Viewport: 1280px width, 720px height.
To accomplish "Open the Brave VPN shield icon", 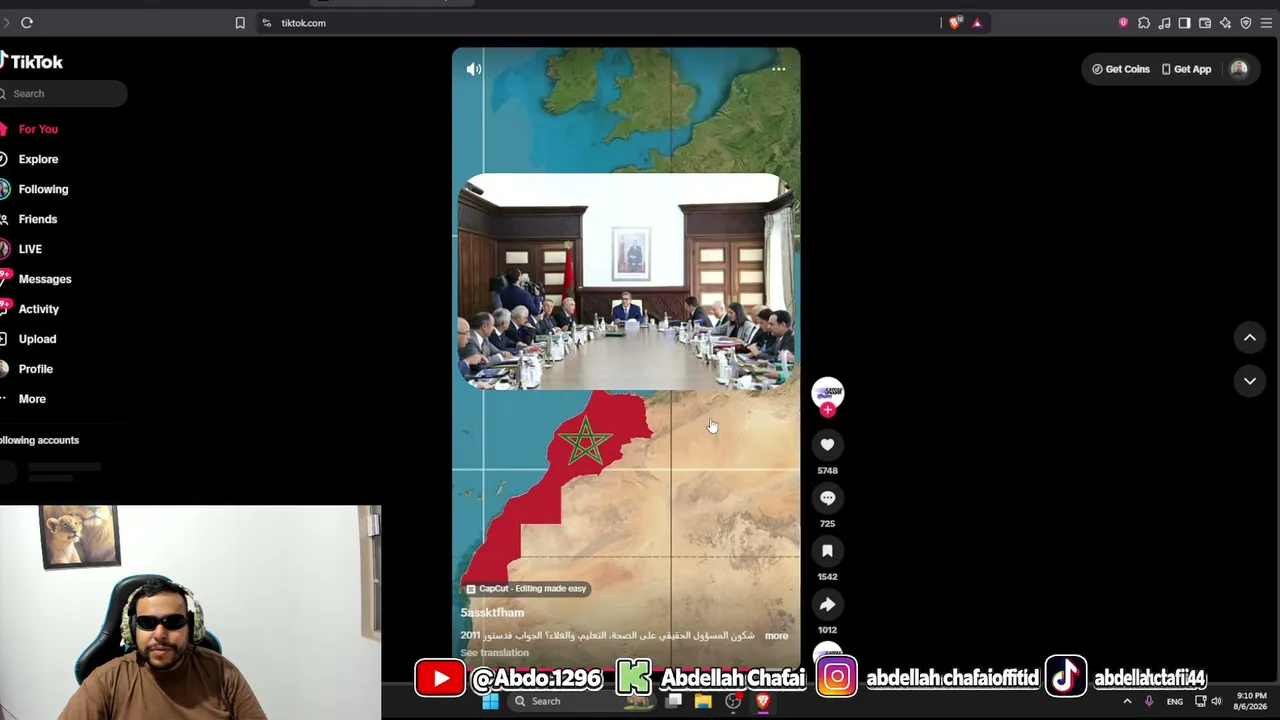I will click(1246, 23).
